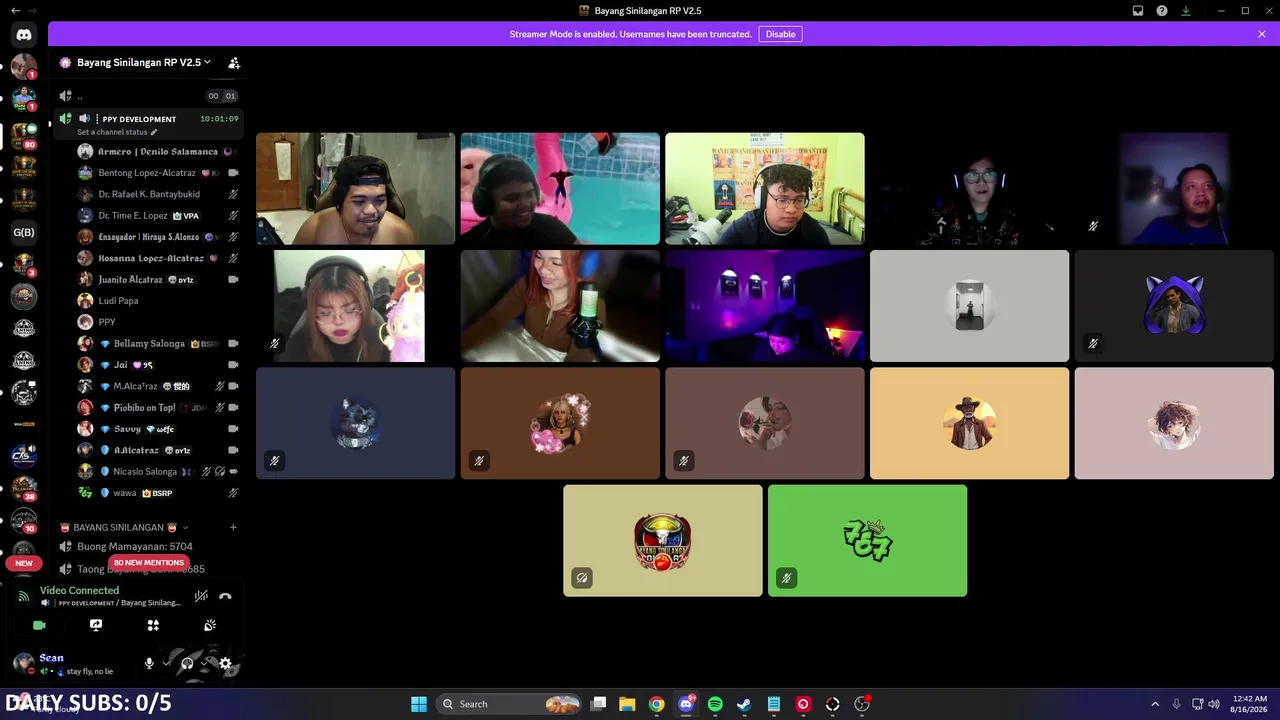Viewport: 1280px width, 720px height.
Task: Download Discord update
Action: [1186, 11]
